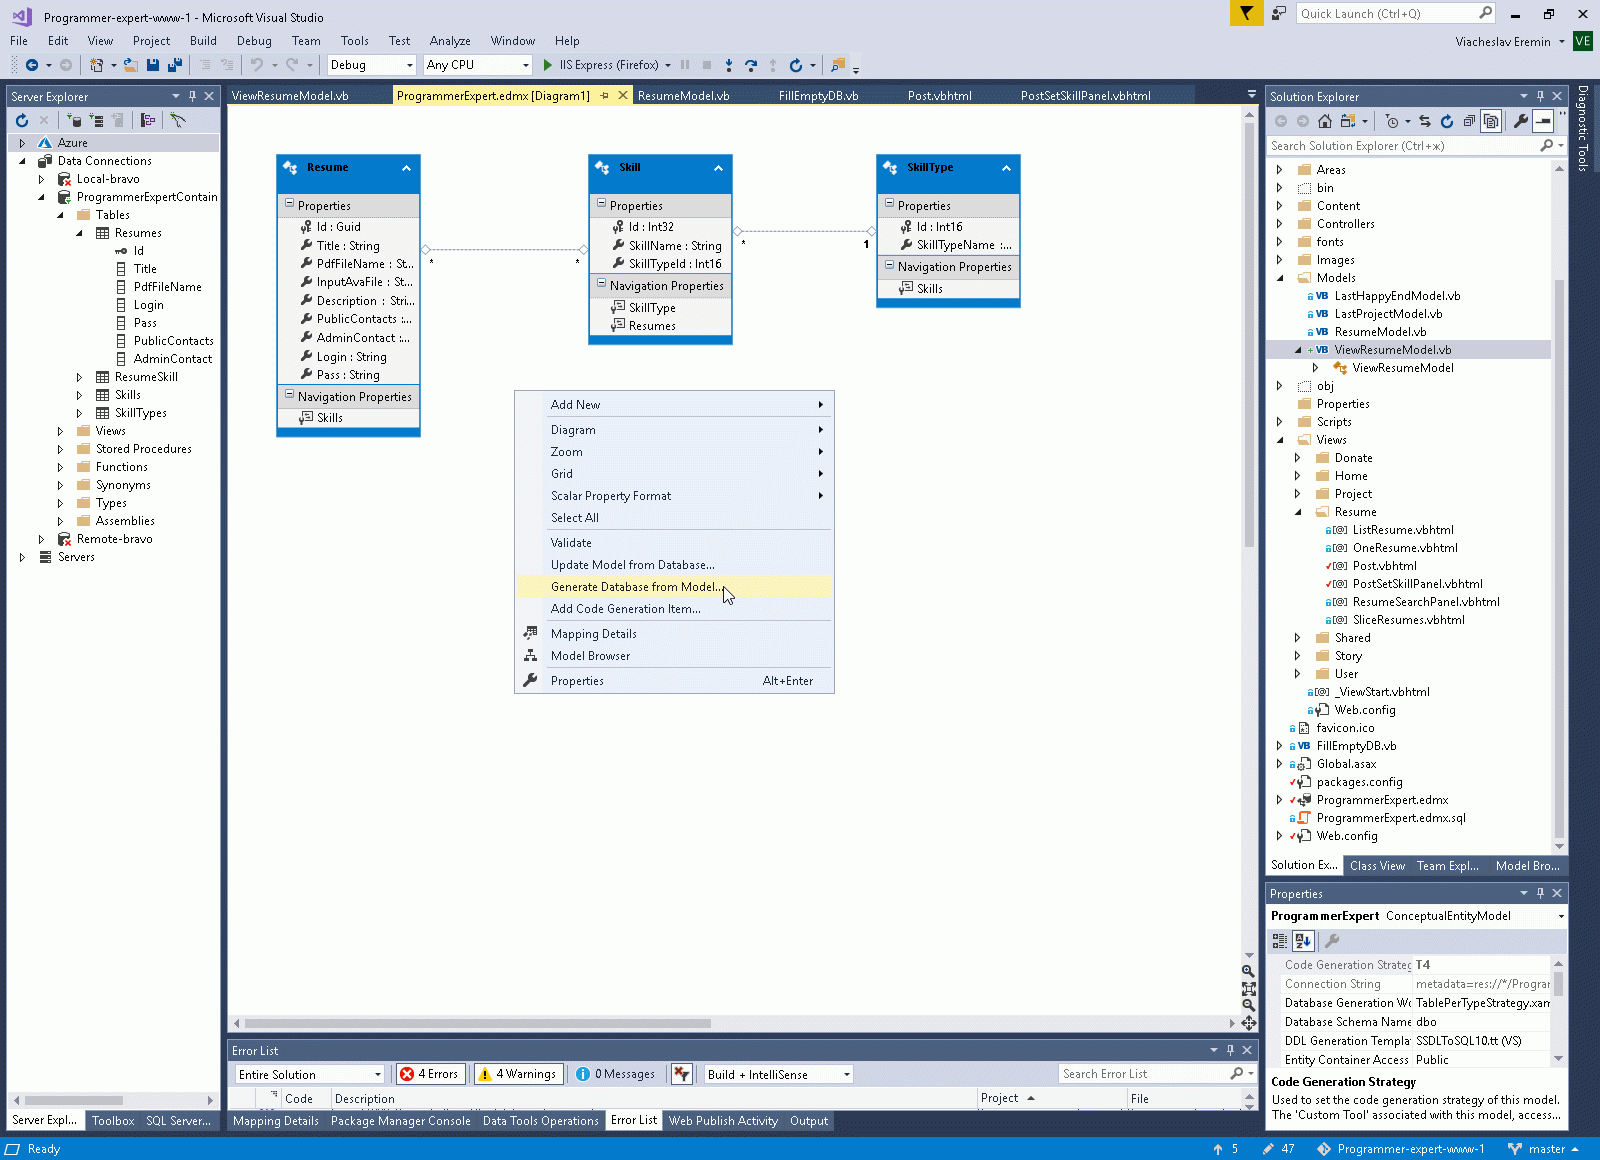Open Add New submenu
The width and height of the screenshot is (1600, 1160).
tap(675, 405)
